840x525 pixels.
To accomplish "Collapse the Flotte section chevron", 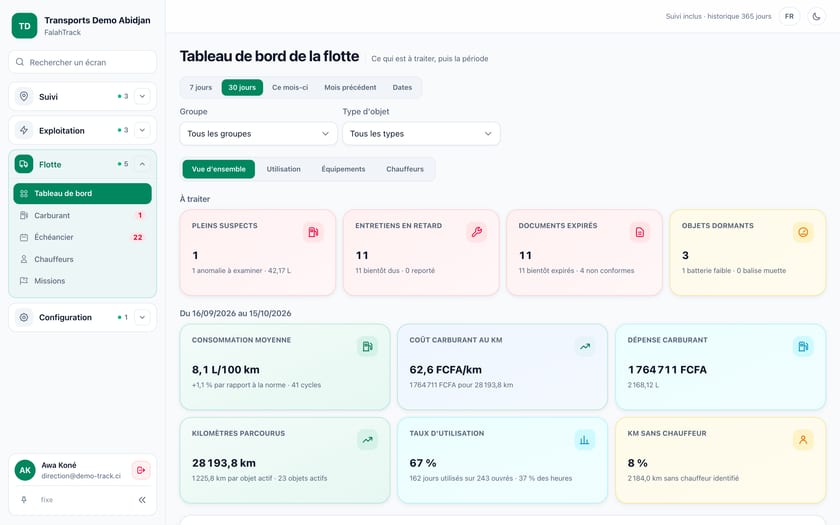I will click(x=142, y=164).
